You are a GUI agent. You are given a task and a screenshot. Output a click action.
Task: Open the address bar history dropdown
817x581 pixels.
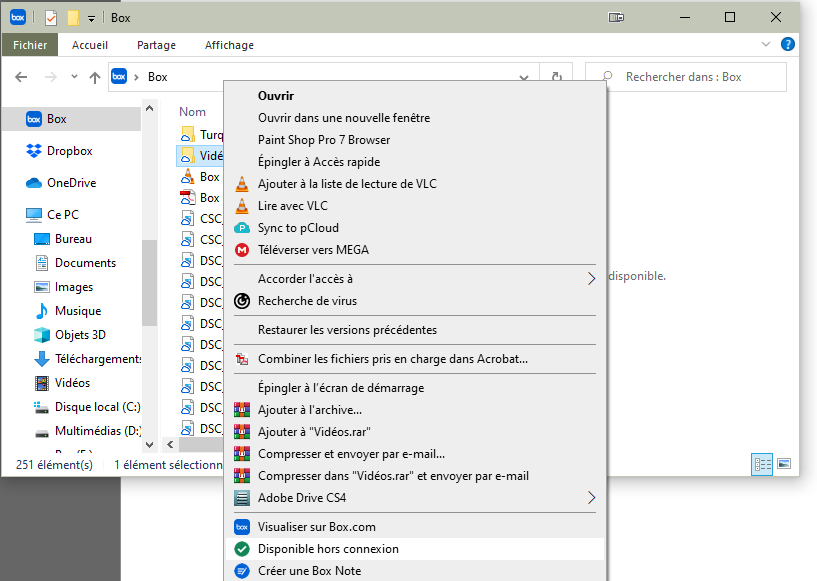(524, 78)
